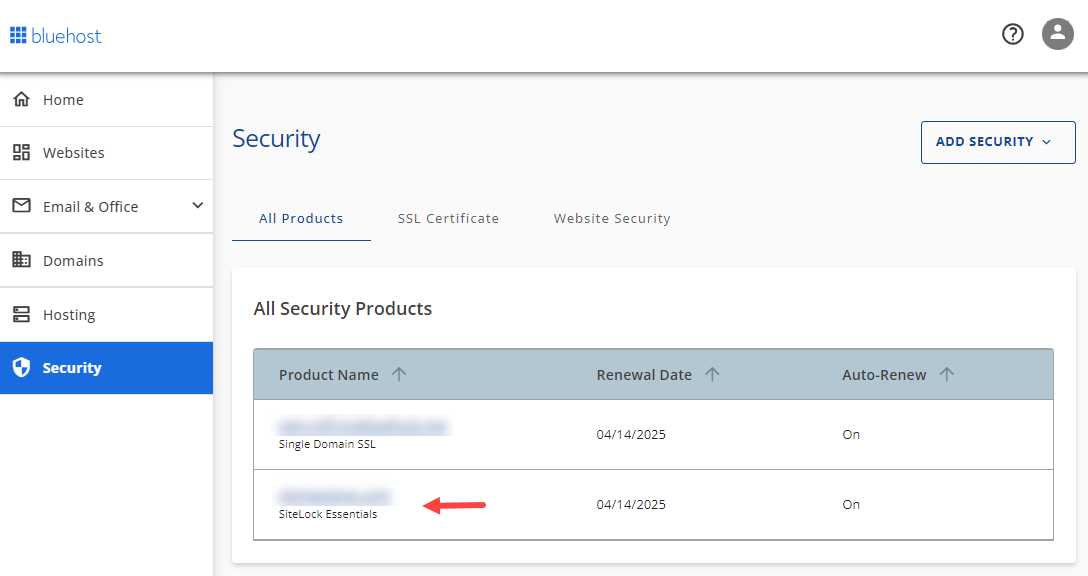Click the Domains building icon

pyautogui.click(x=22, y=260)
